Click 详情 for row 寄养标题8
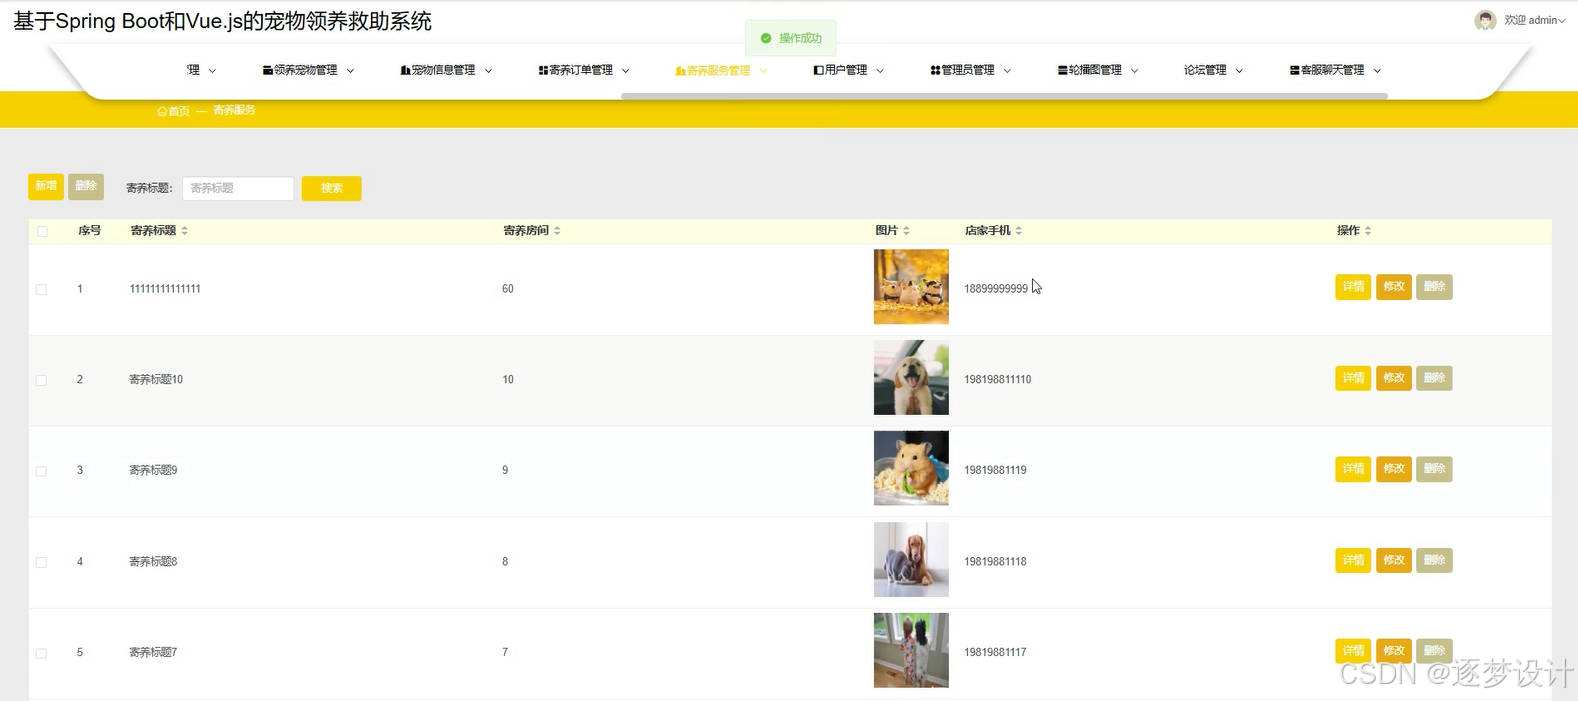Image resolution: width=1578 pixels, height=701 pixels. click(1353, 560)
